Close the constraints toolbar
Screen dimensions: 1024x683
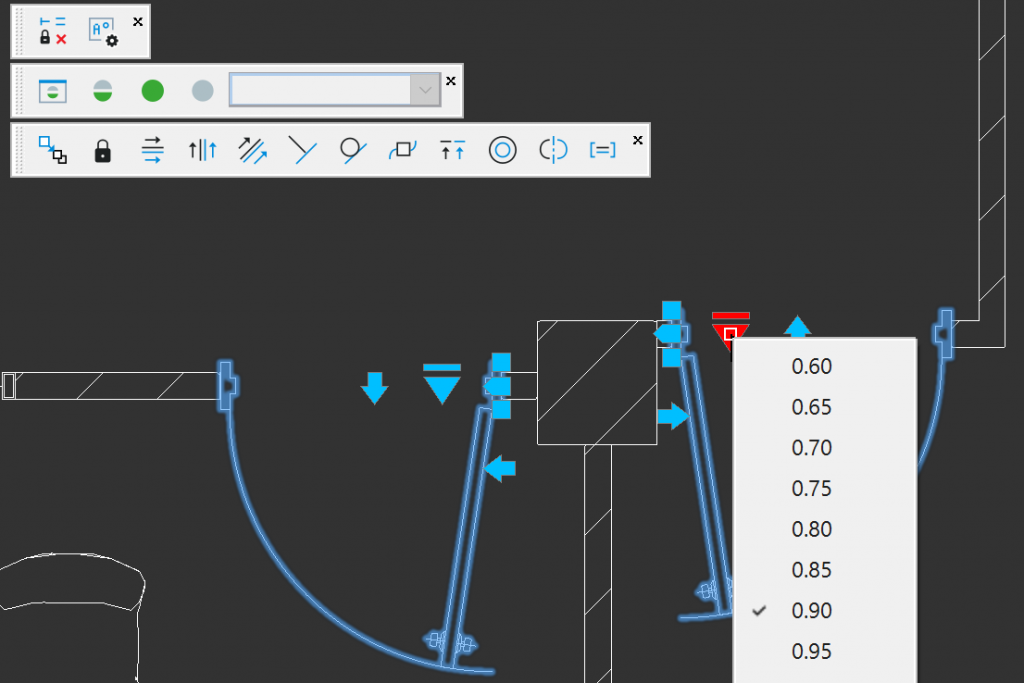point(638,140)
